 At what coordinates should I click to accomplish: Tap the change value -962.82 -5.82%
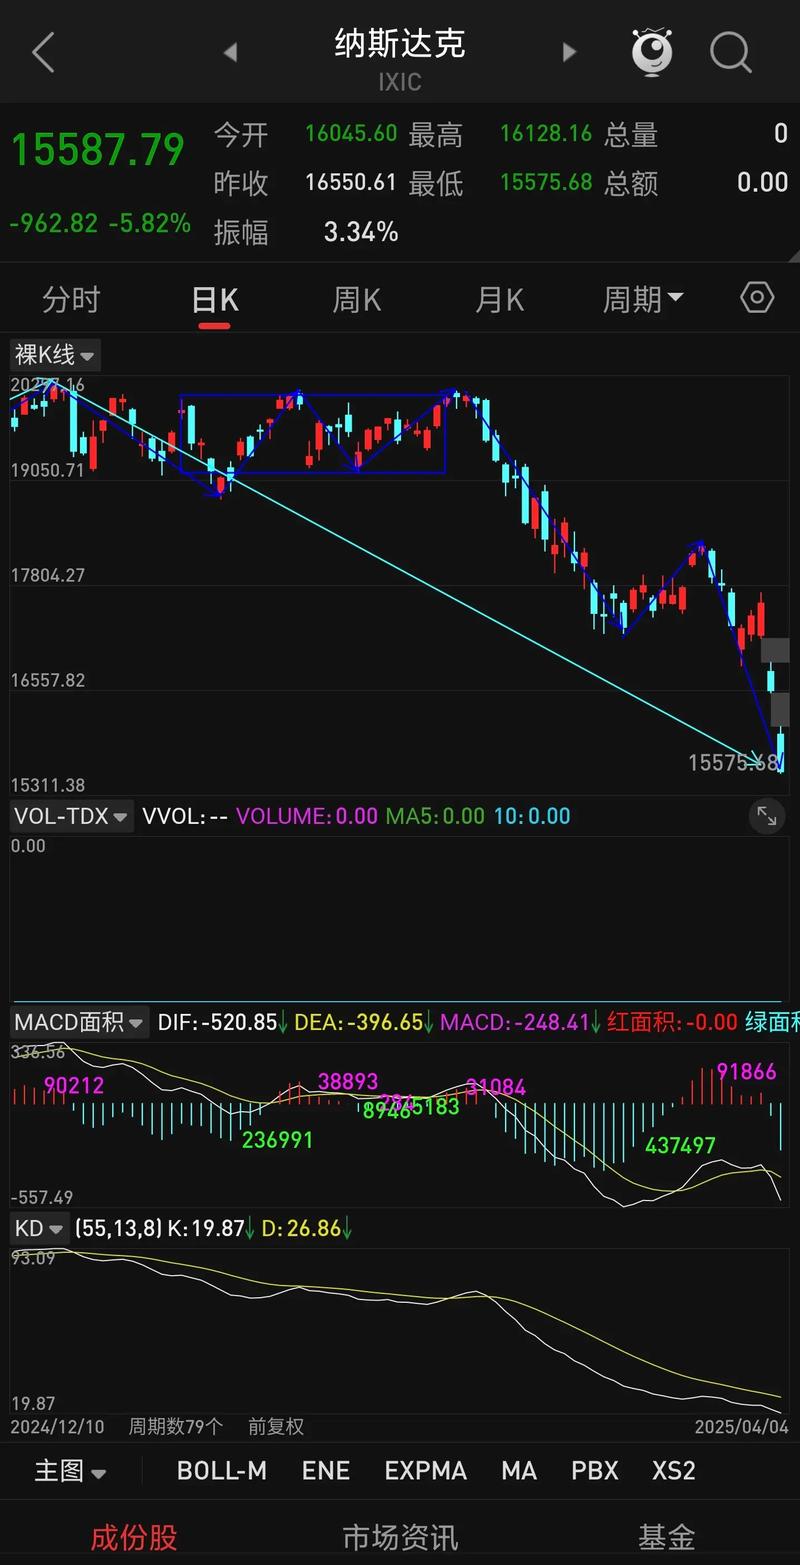(x=100, y=222)
